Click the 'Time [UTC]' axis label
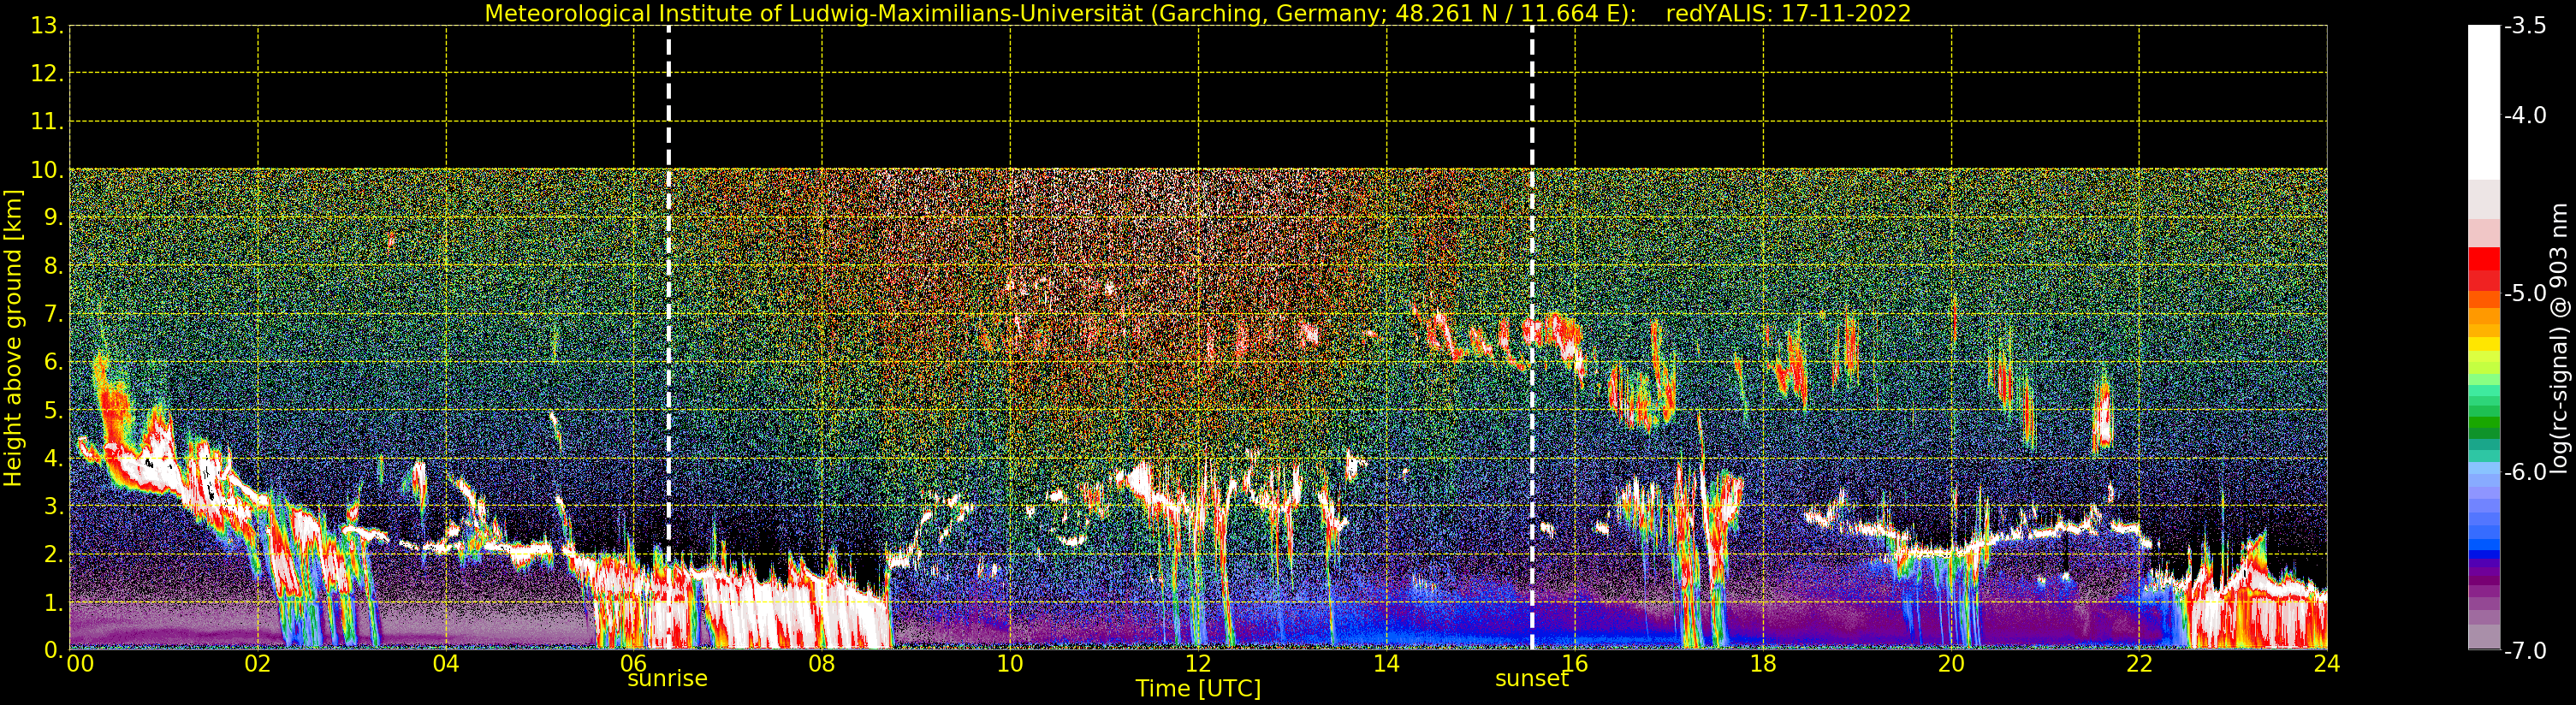 tap(1197, 689)
